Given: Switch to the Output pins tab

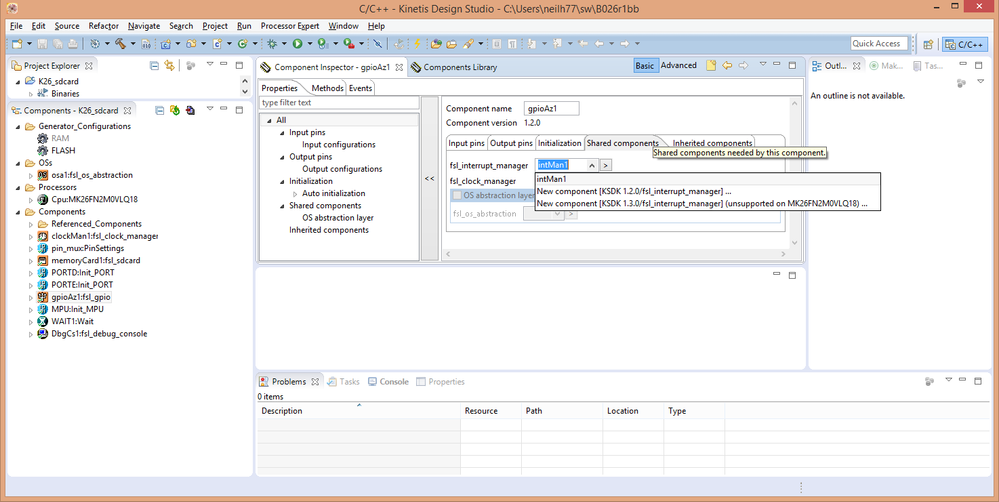Looking at the screenshot, I should [x=511, y=143].
